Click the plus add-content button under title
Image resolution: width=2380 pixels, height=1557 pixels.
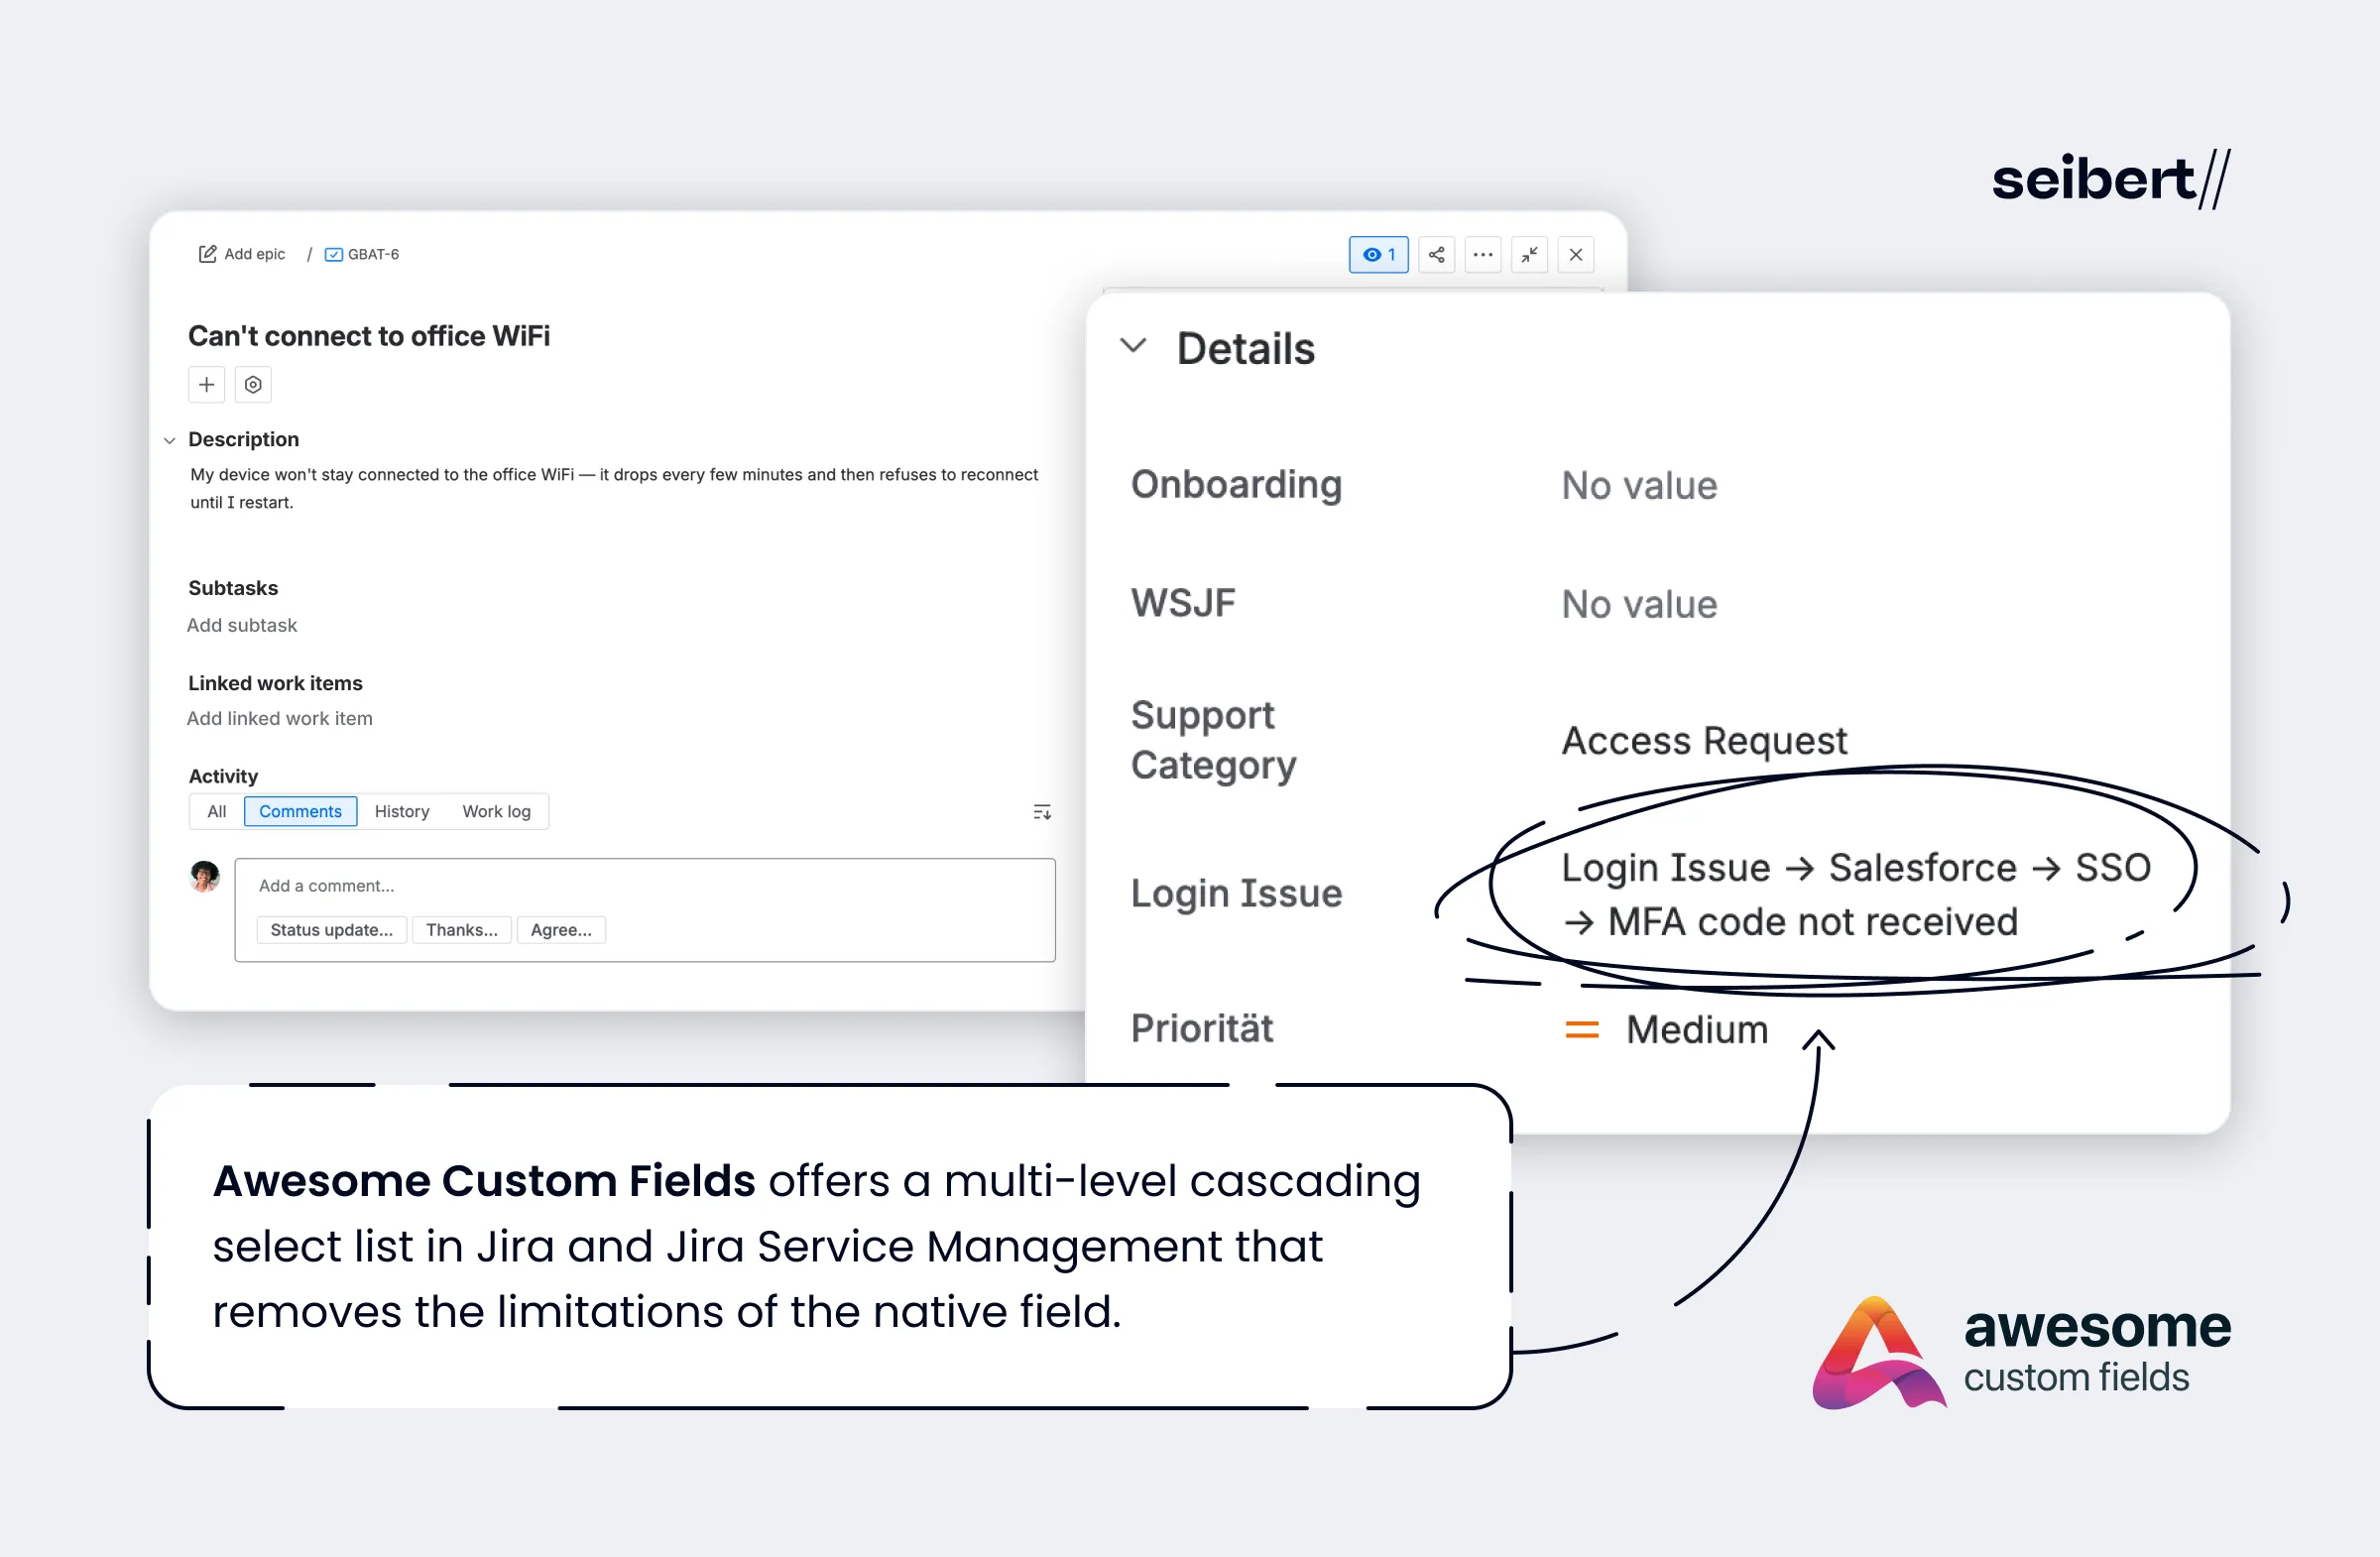pos(206,385)
